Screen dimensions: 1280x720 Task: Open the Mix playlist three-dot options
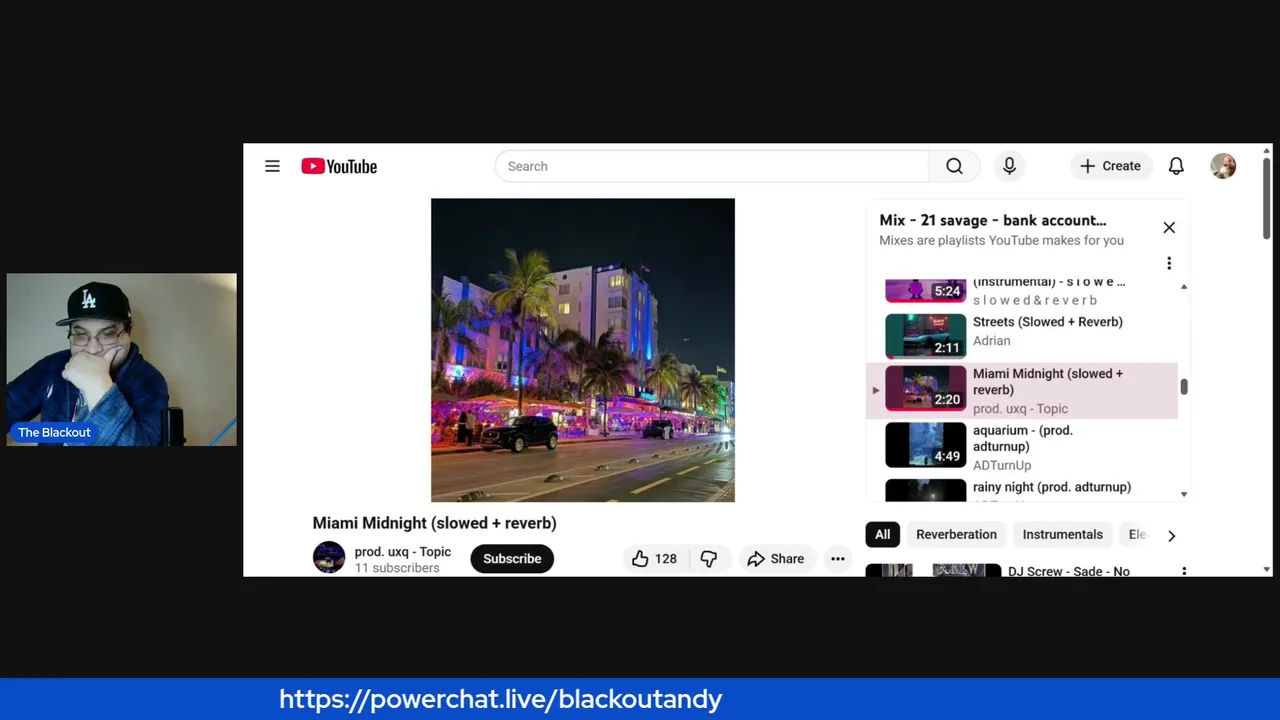click(1169, 263)
